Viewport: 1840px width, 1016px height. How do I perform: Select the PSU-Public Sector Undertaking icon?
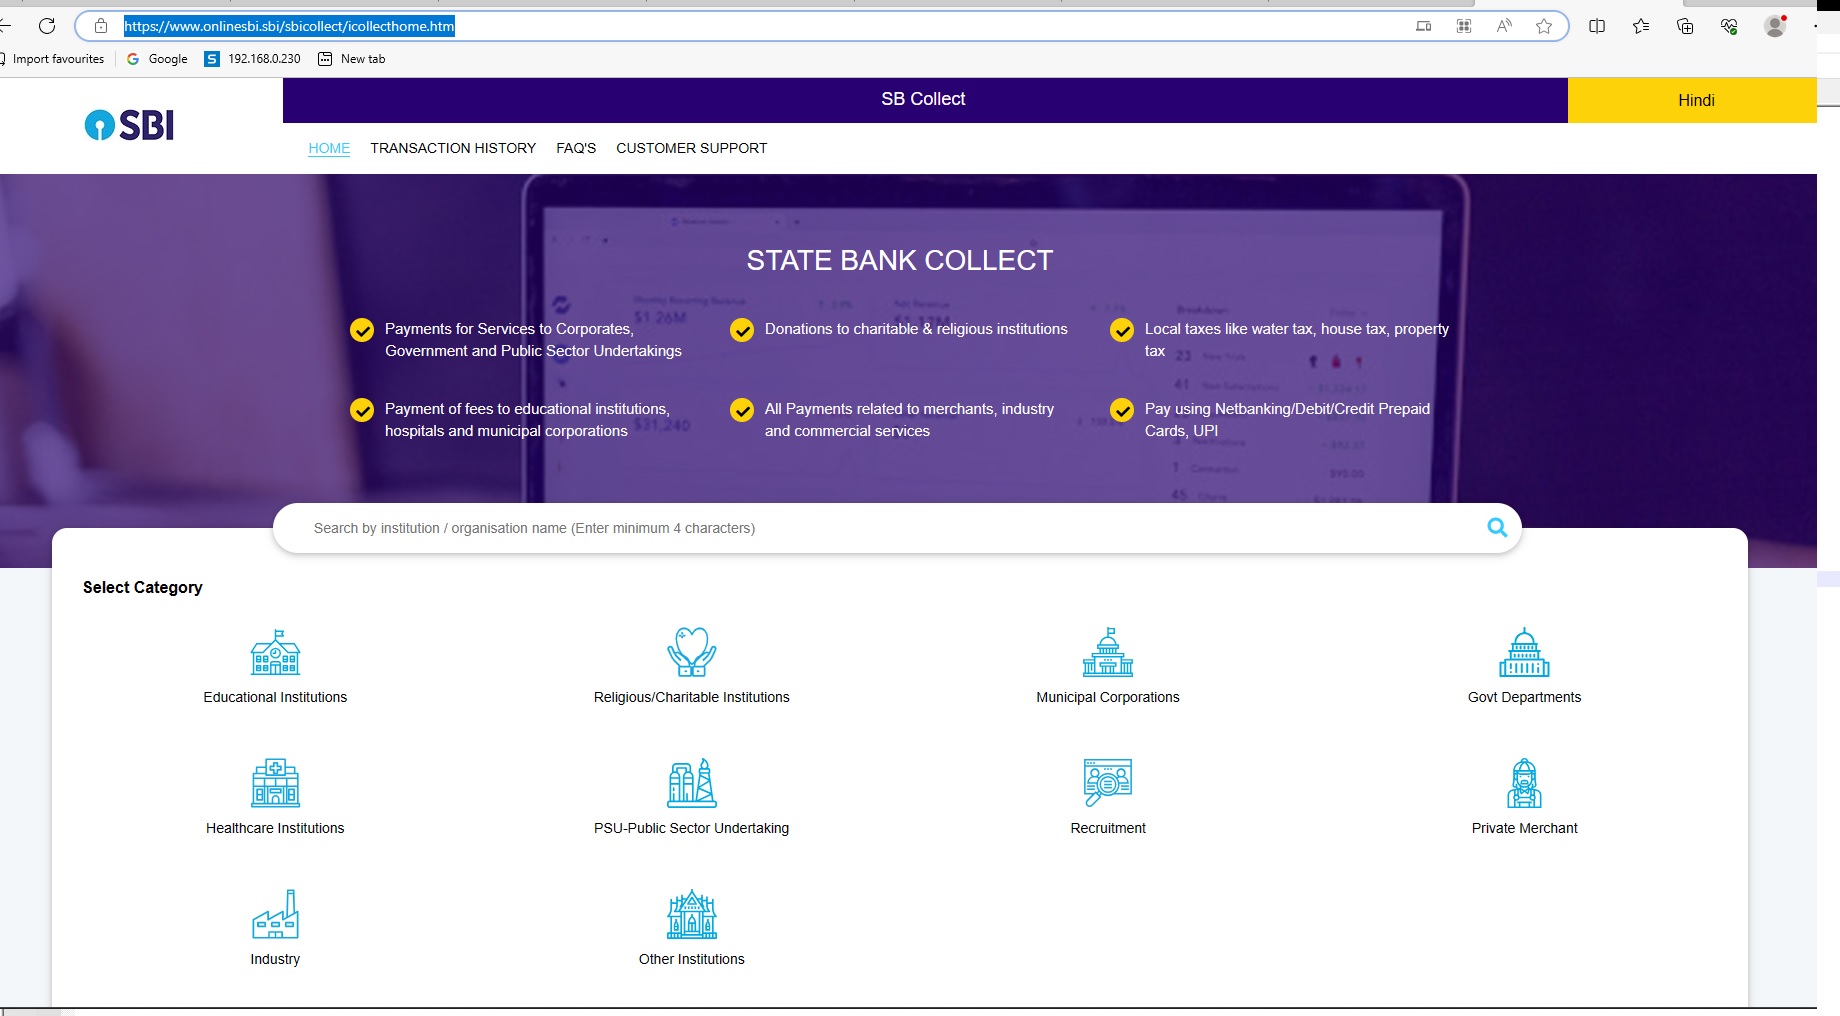[692, 783]
